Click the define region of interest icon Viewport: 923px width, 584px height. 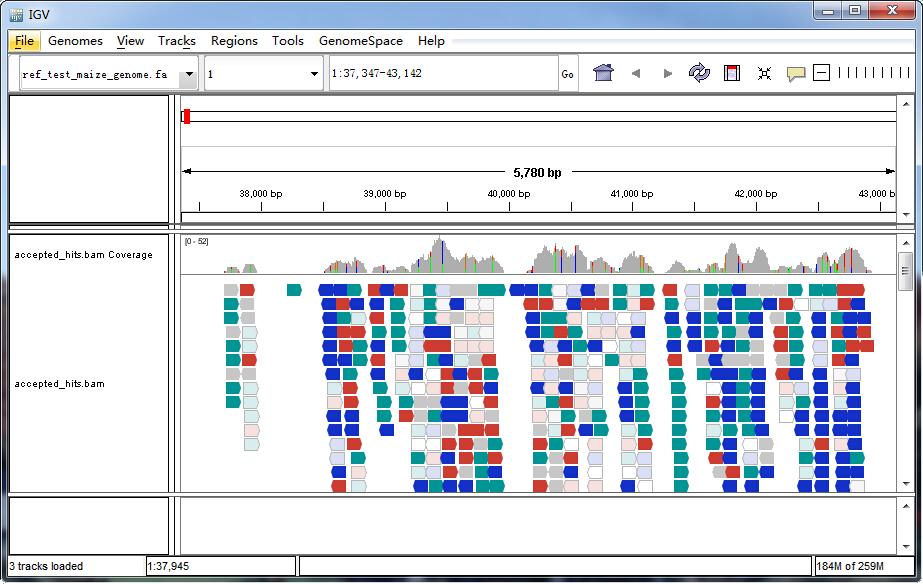[x=733, y=72]
